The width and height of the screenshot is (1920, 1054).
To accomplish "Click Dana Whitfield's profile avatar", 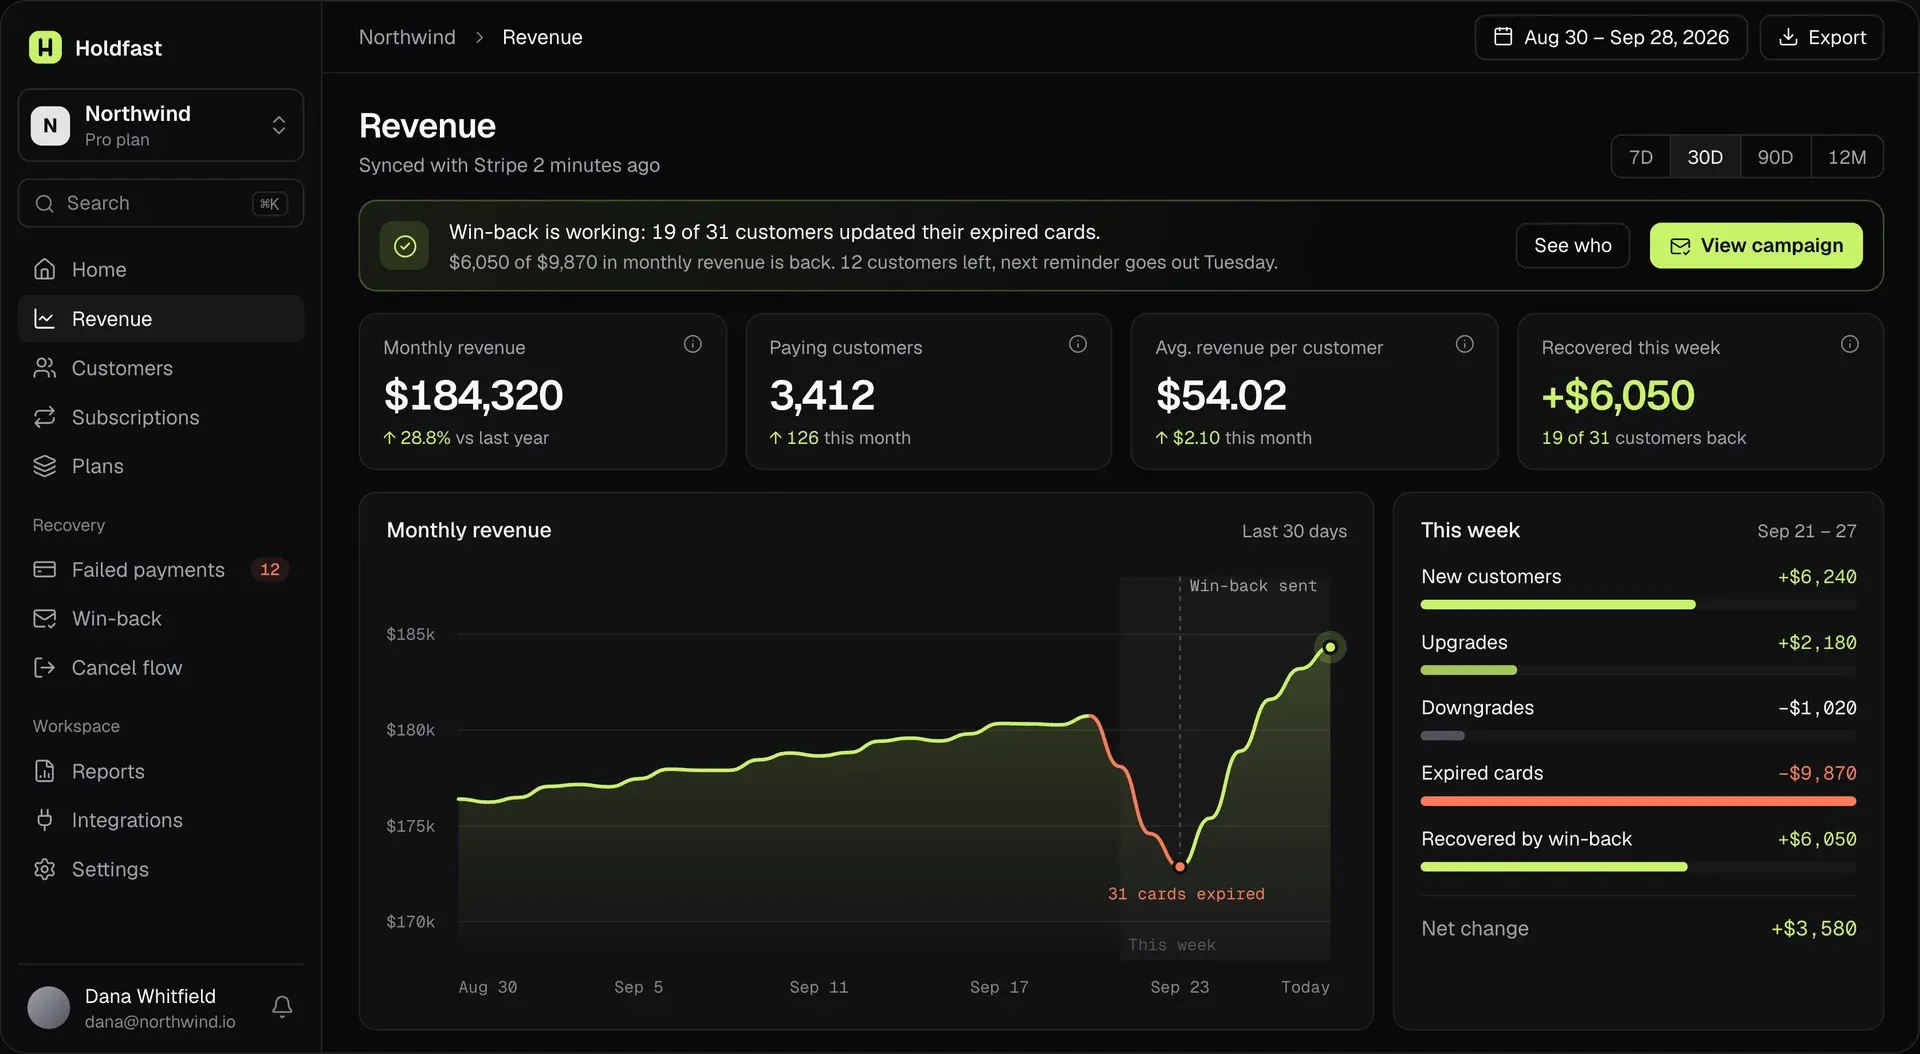I will coord(49,1007).
